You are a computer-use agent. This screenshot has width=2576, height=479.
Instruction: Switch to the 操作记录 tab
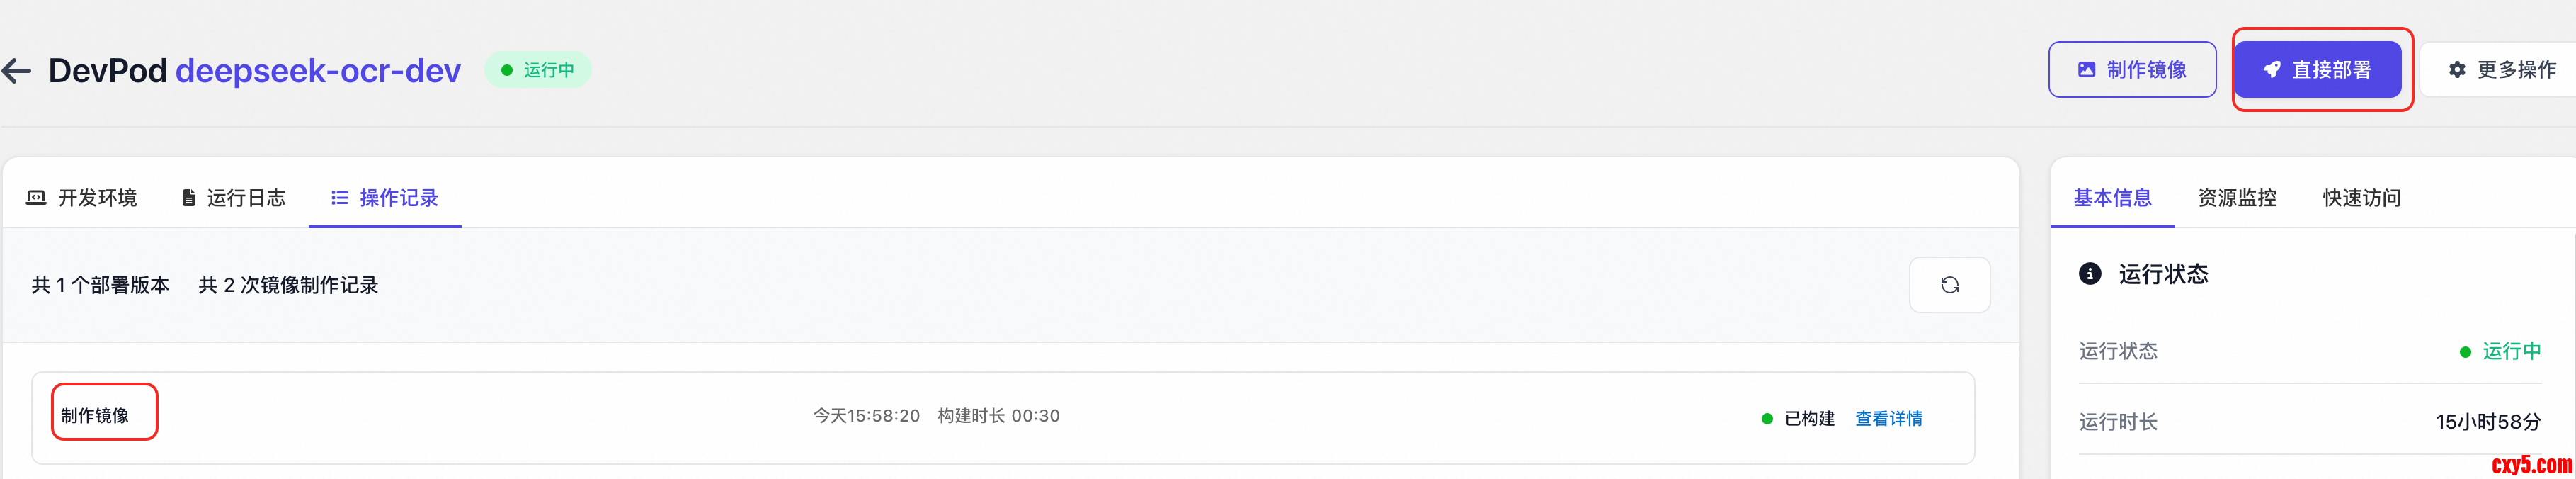pyautogui.click(x=385, y=198)
